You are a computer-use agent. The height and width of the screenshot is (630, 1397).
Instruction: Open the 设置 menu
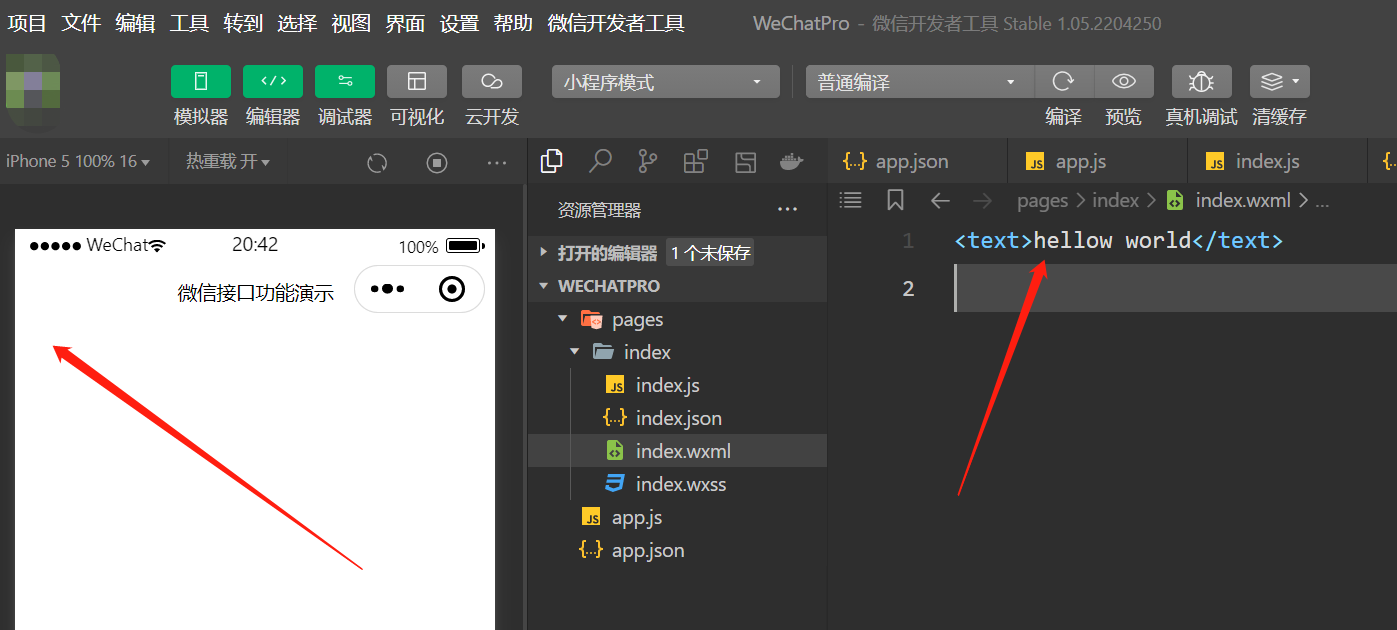coord(459,23)
